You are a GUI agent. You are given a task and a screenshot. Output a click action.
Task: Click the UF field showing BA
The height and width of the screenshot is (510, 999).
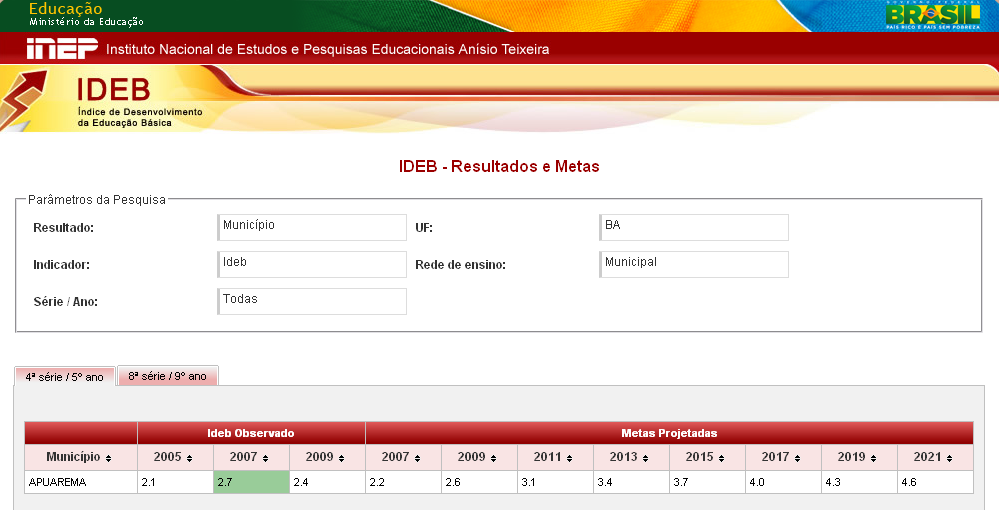pos(694,228)
